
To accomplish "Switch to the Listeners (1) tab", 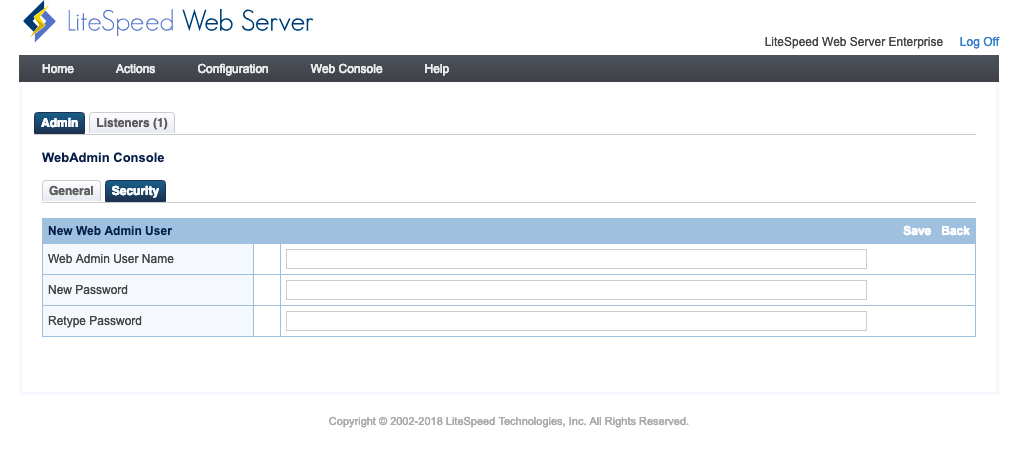I will pos(132,123).
